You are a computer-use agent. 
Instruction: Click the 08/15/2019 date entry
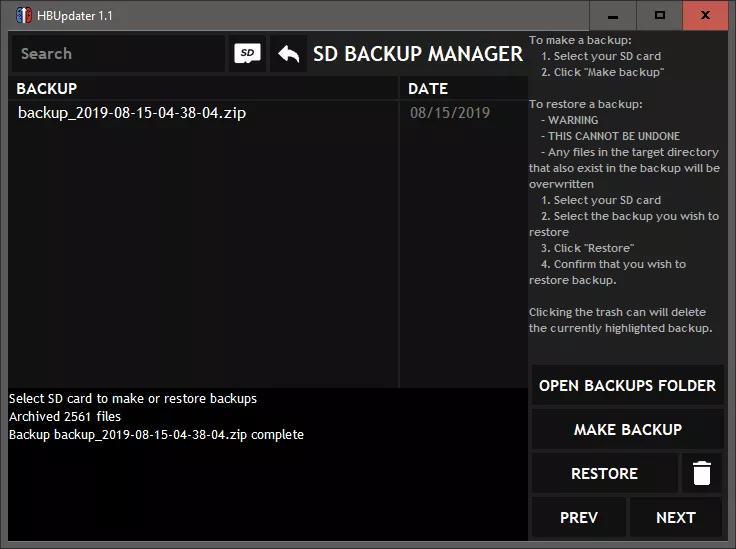pyautogui.click(x=450, y=113)
